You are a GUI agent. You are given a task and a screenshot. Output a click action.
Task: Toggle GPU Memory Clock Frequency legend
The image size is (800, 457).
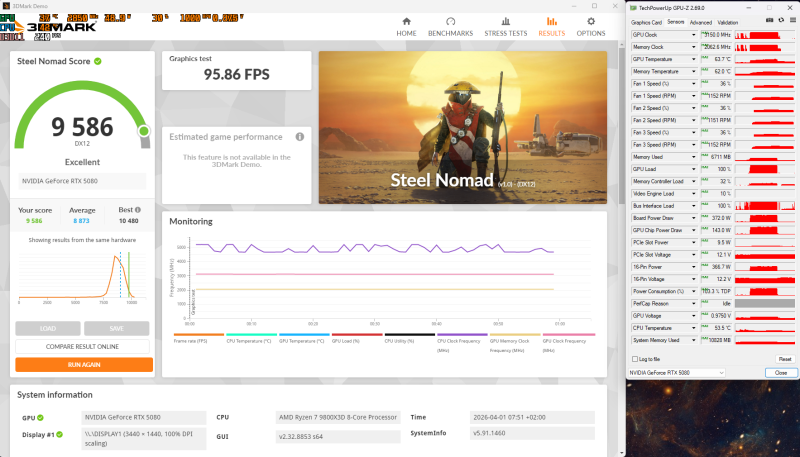(x=515, y=343)
